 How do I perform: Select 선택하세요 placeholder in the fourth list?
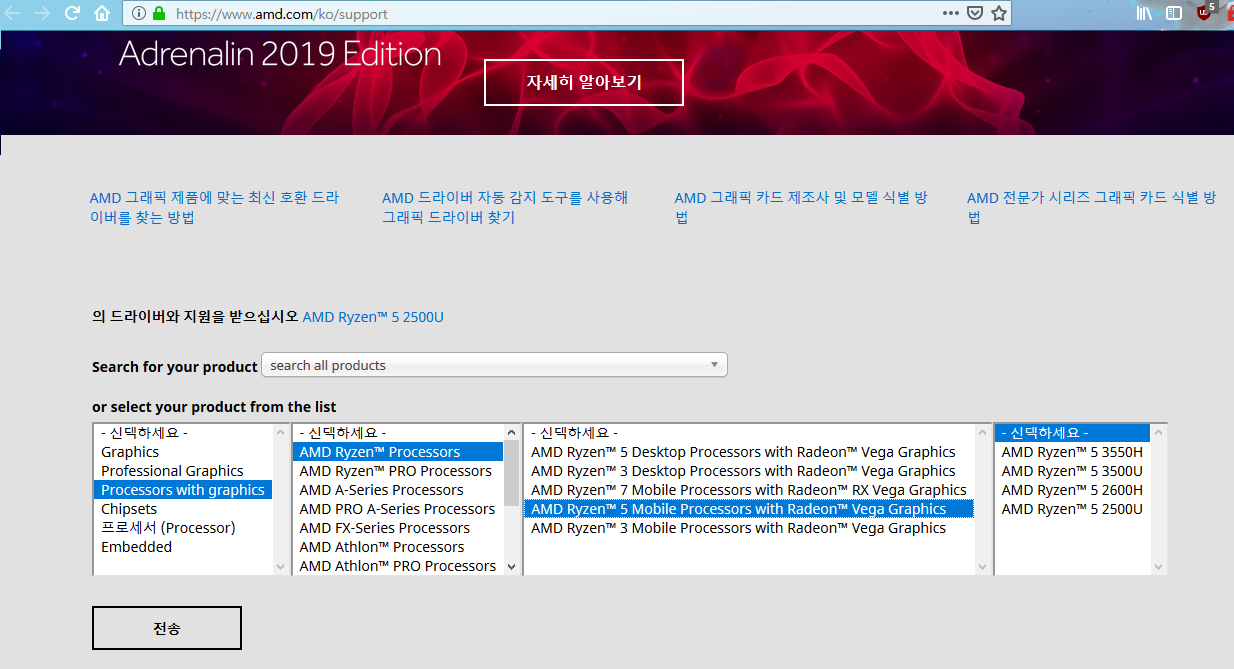point(1072,433)
